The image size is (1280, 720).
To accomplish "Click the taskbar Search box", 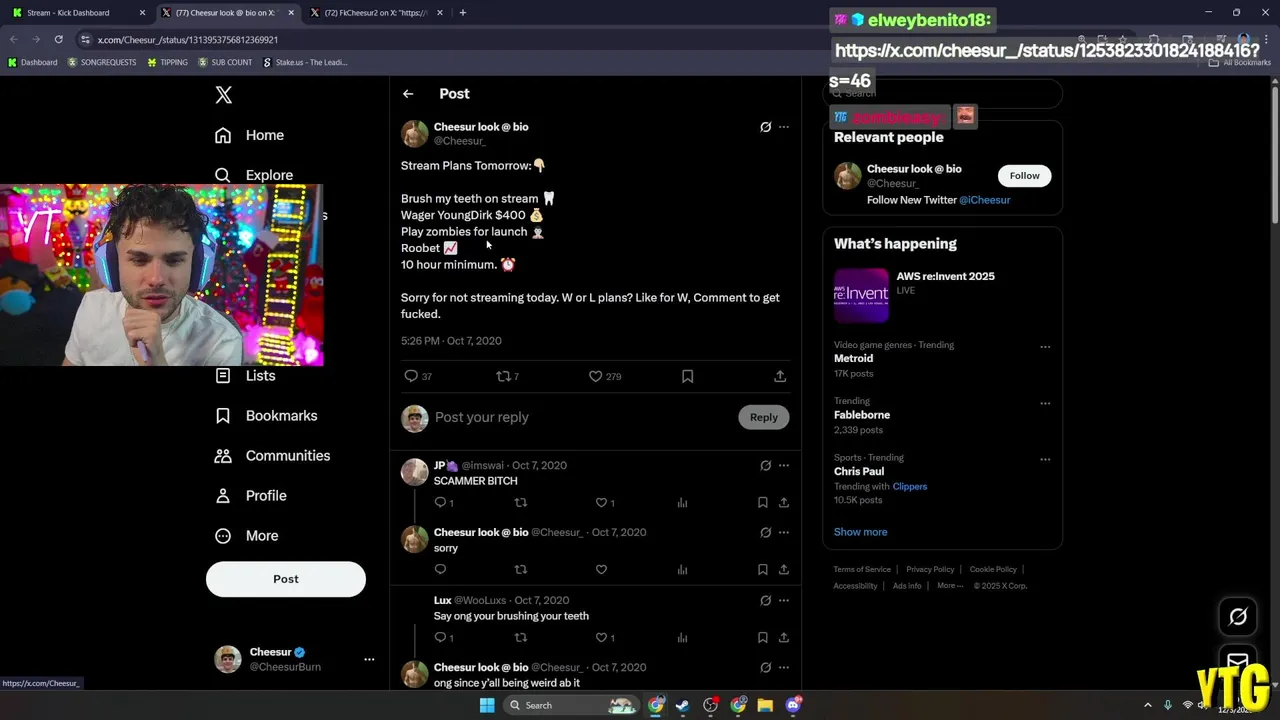I will point(572,705).
